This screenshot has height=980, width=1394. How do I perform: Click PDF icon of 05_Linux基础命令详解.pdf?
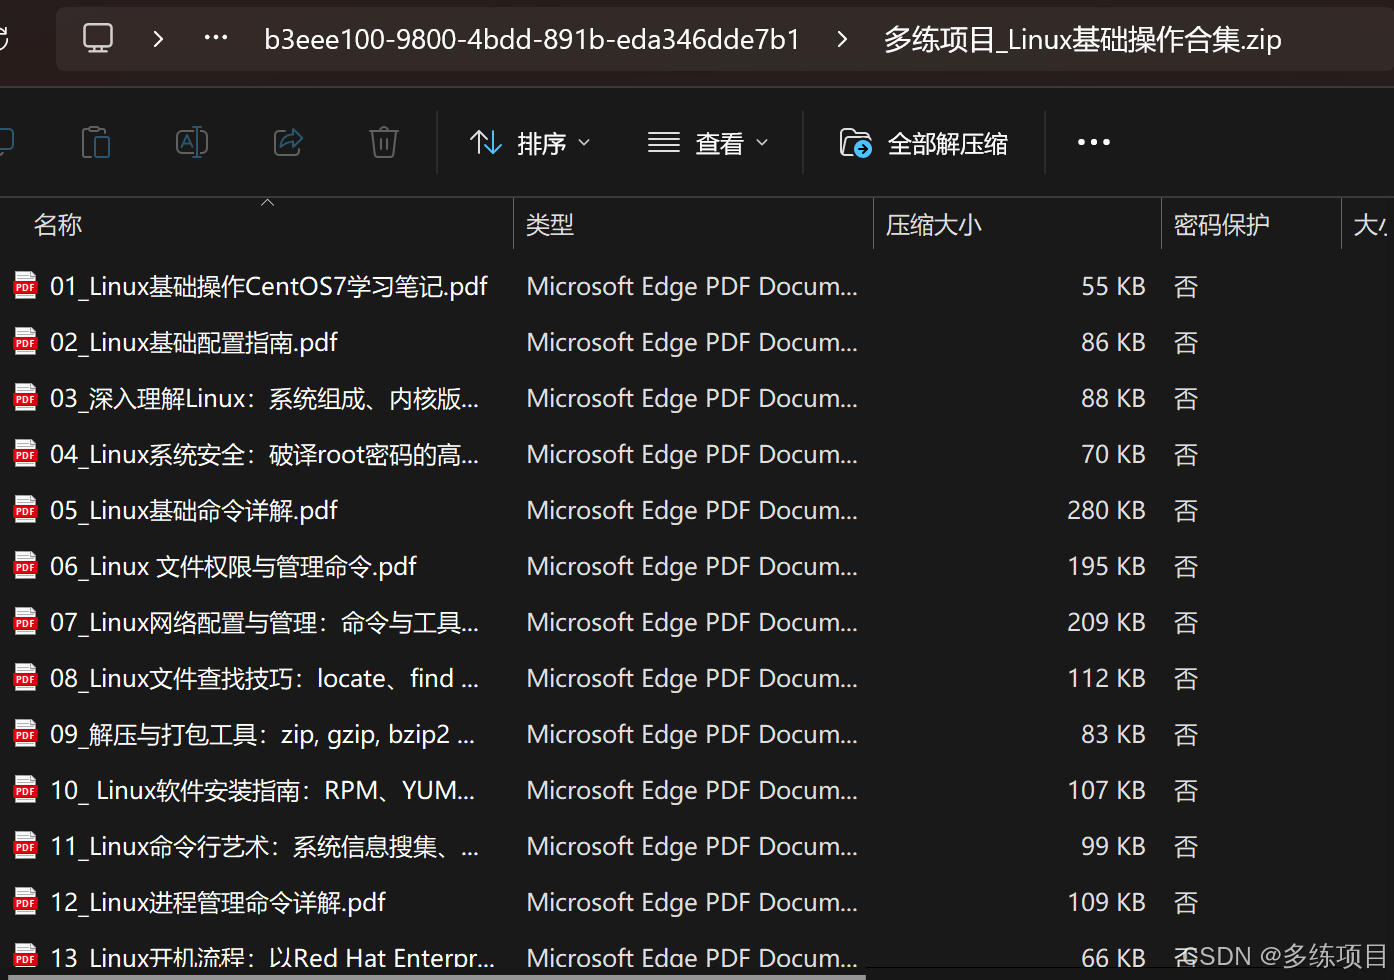[x=25, y=510]
